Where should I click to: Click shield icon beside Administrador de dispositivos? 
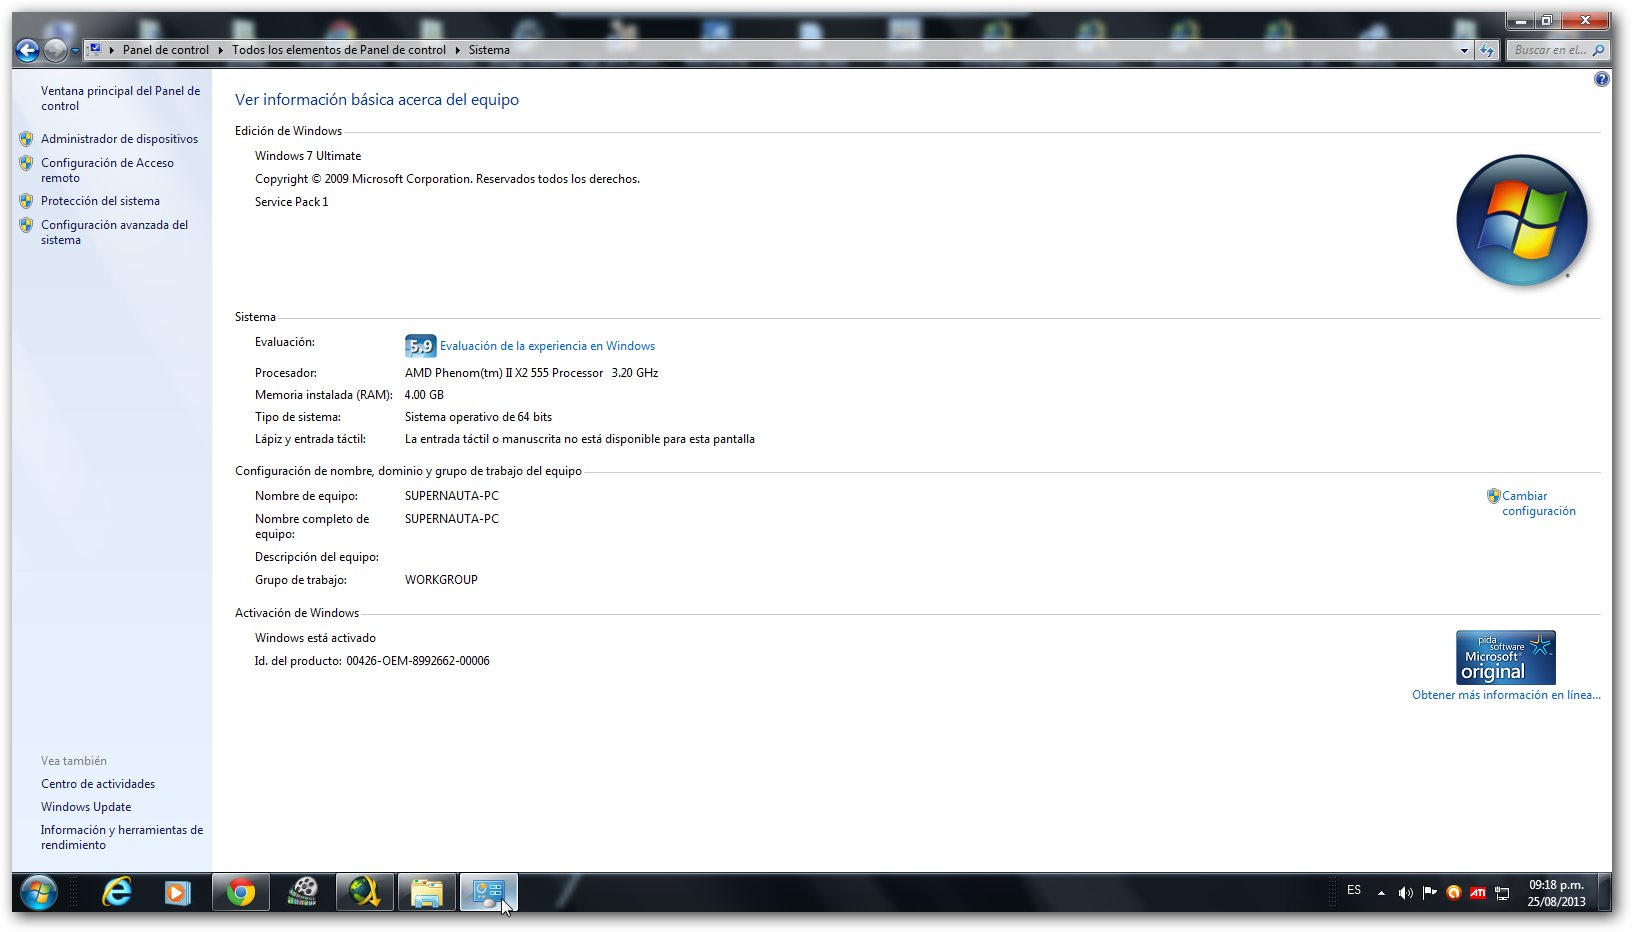coord(26,139)
